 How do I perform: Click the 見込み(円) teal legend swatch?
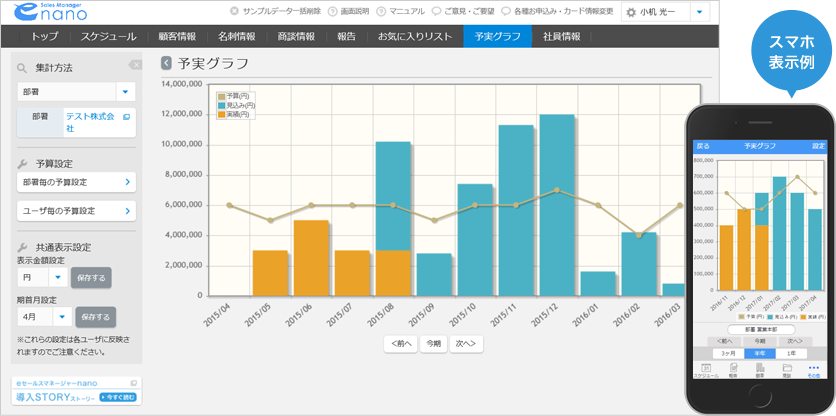[x=222, y=106]
